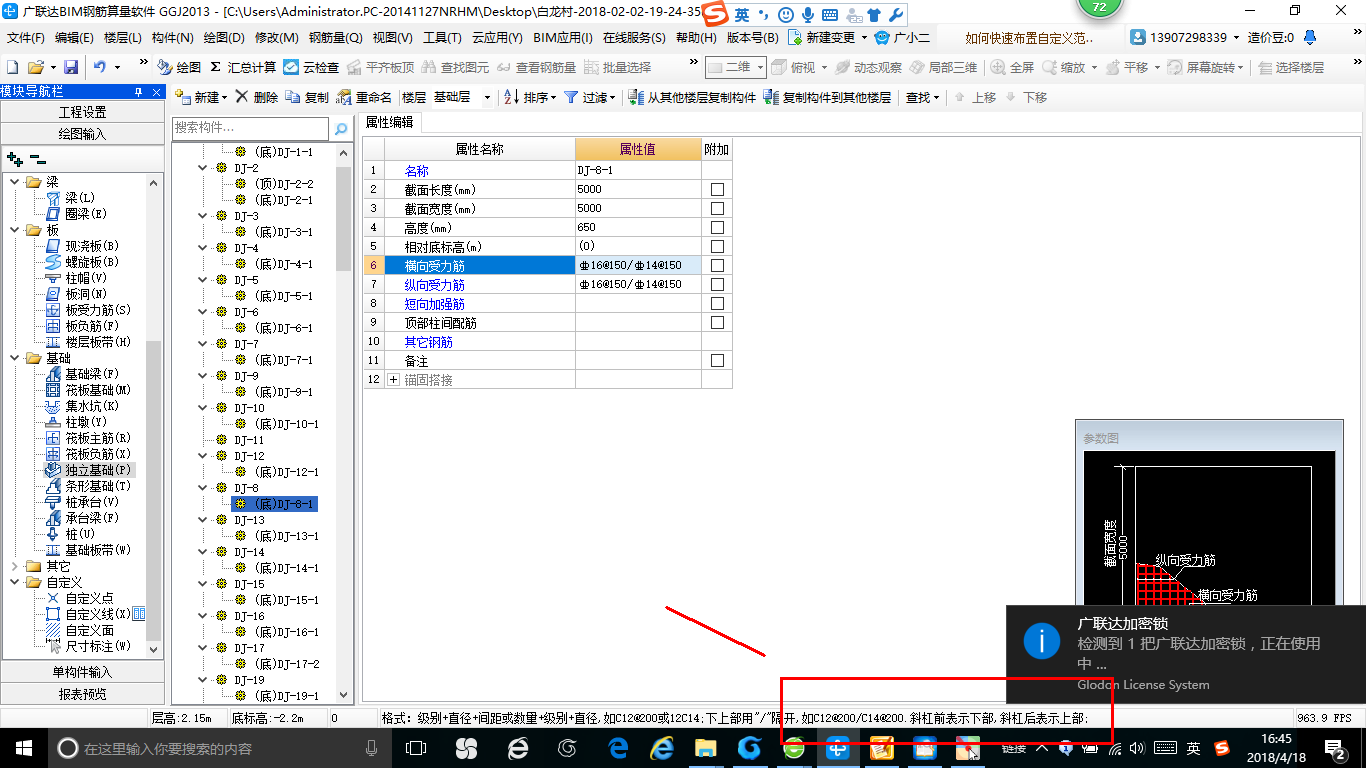
Task: Collapse the DJ-2 tree node
Action: click(x=204, y=168)
